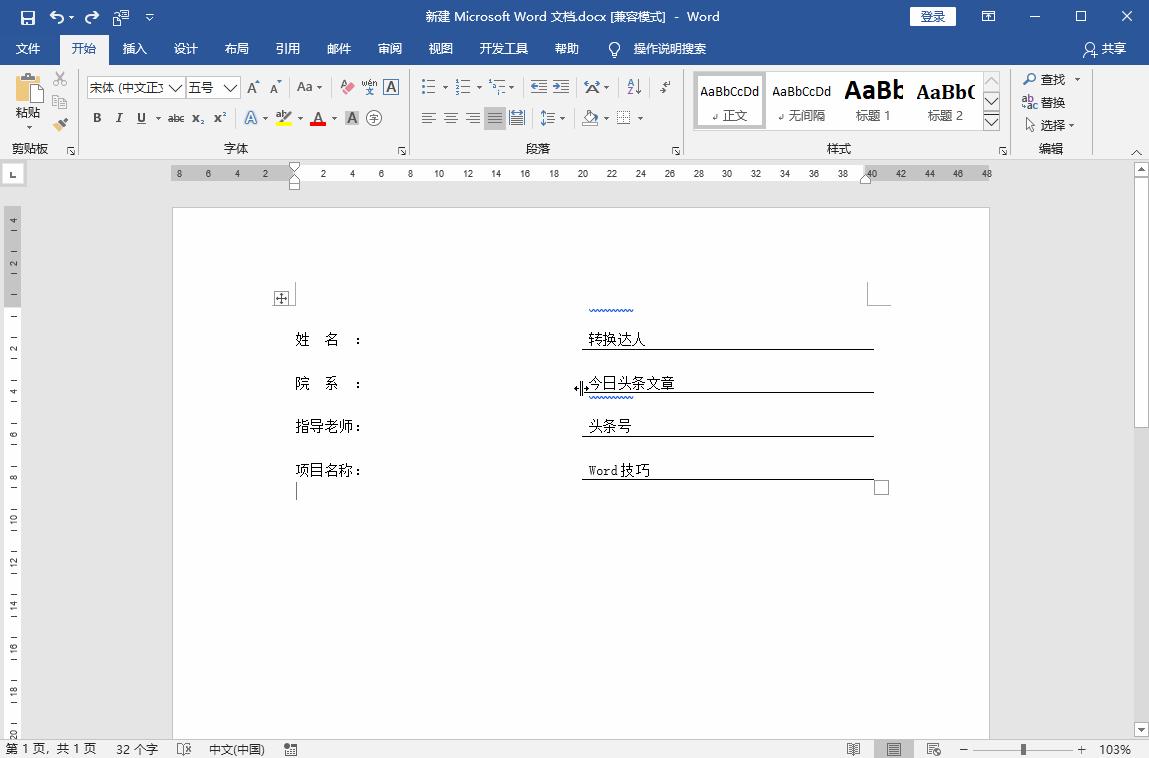Center-align text with the center icon
This screenshot has width=1149, height=758.
451,118
